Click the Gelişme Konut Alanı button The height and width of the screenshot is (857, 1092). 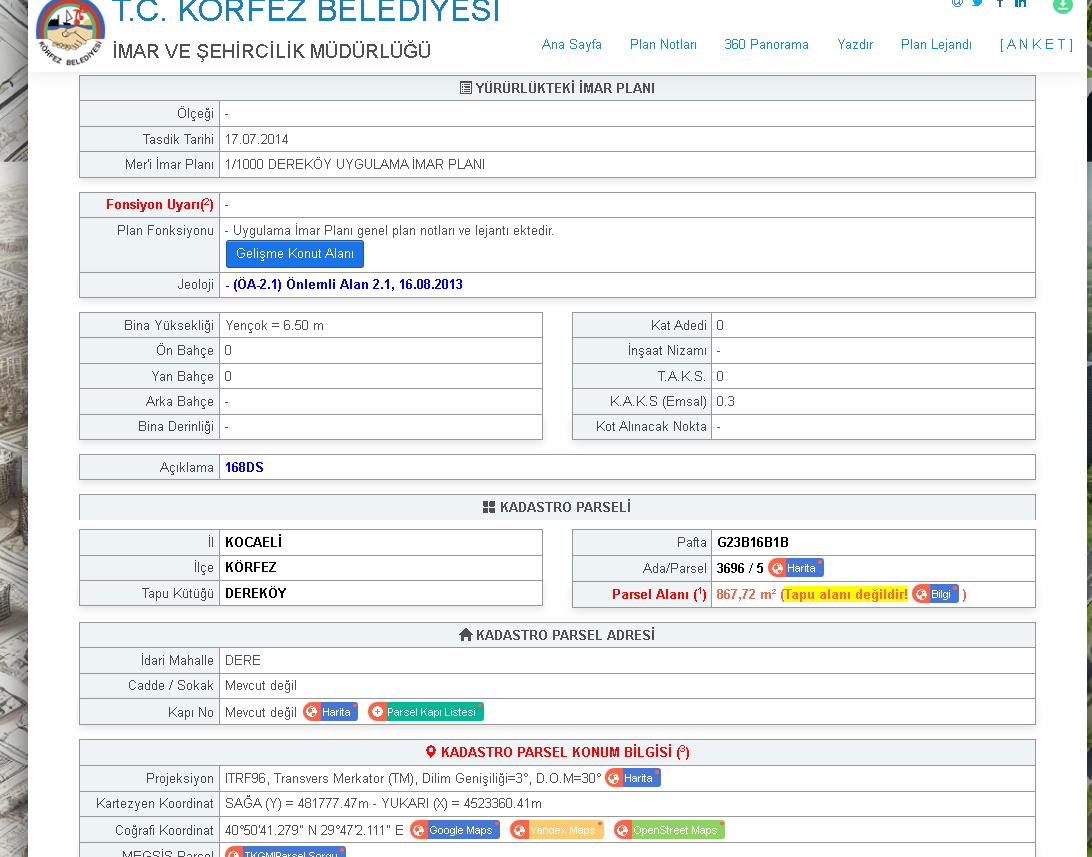295,254
